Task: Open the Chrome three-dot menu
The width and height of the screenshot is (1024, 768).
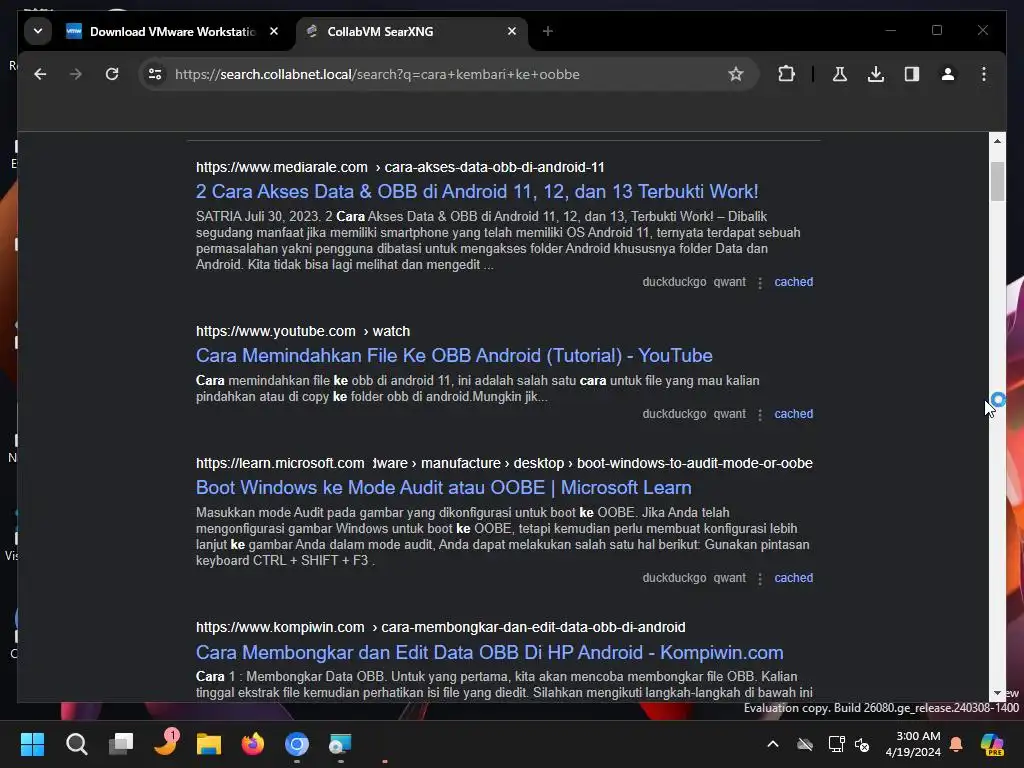Action: 984,74
